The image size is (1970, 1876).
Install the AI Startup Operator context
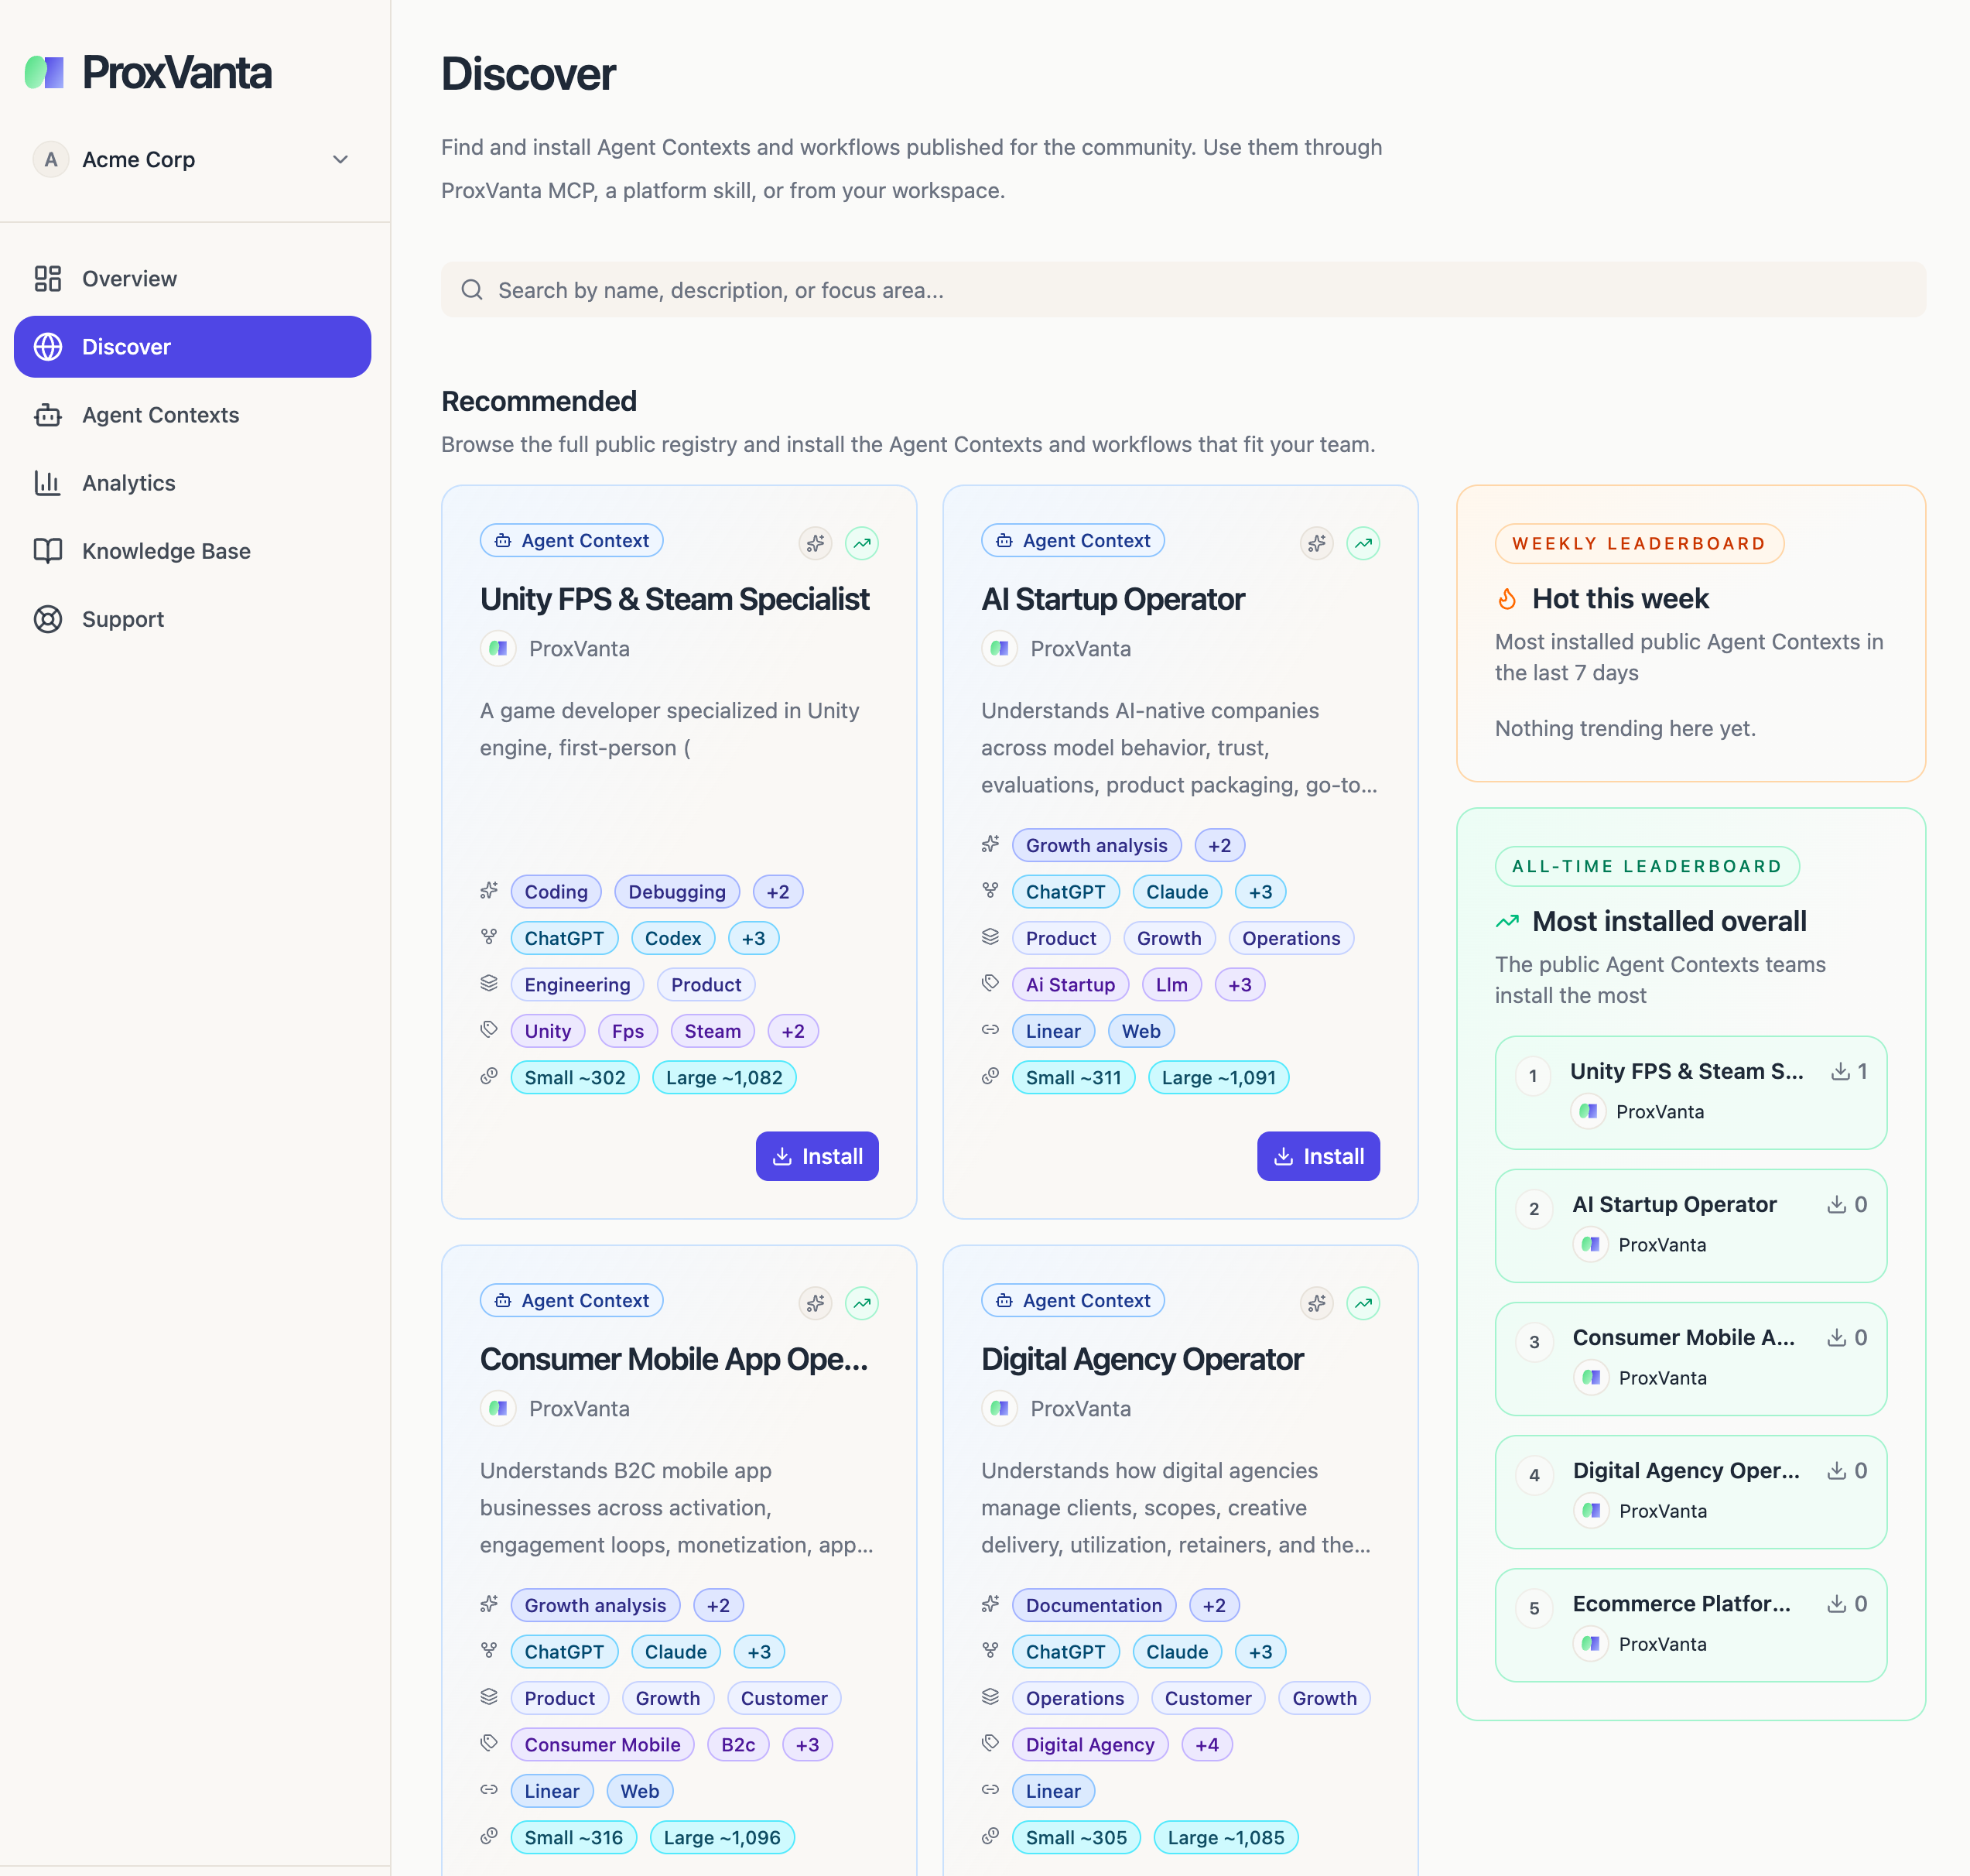1318,1156
